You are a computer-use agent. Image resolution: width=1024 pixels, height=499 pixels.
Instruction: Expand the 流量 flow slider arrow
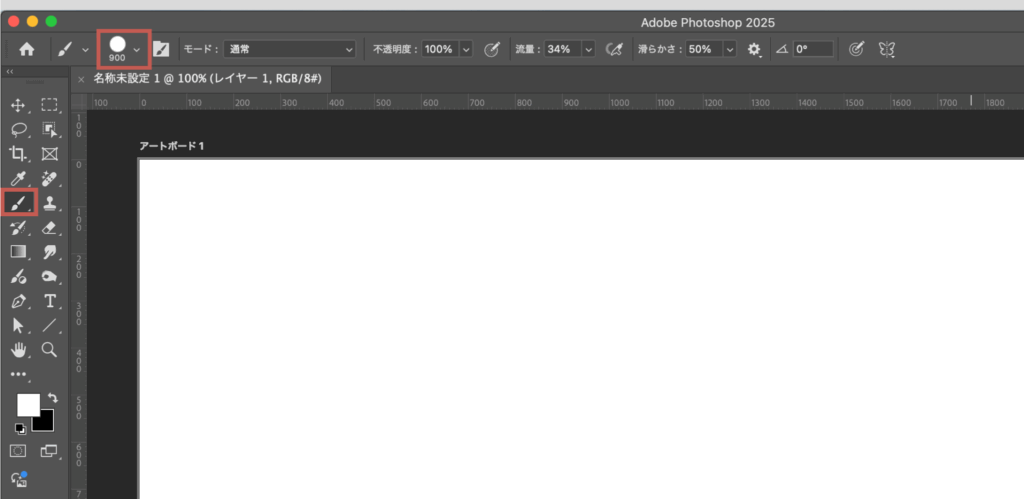588,49
